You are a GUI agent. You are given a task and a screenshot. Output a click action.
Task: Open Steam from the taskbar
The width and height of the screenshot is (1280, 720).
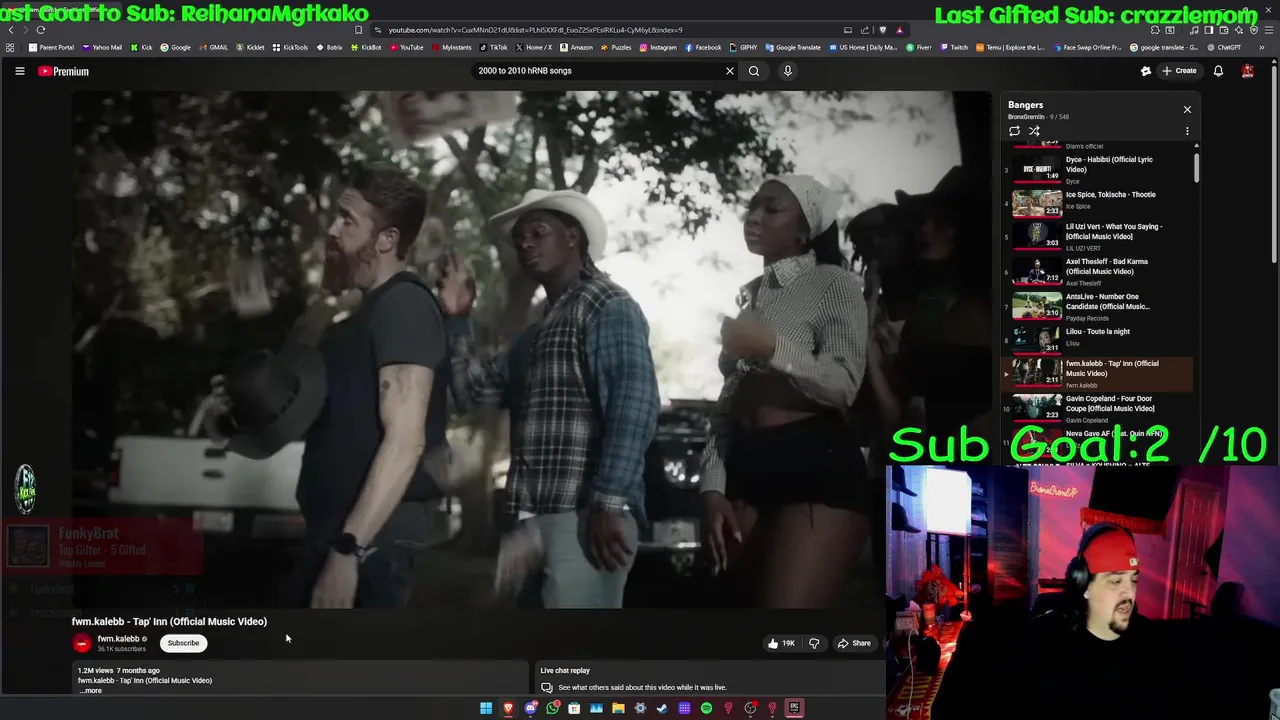coord(662,708)
